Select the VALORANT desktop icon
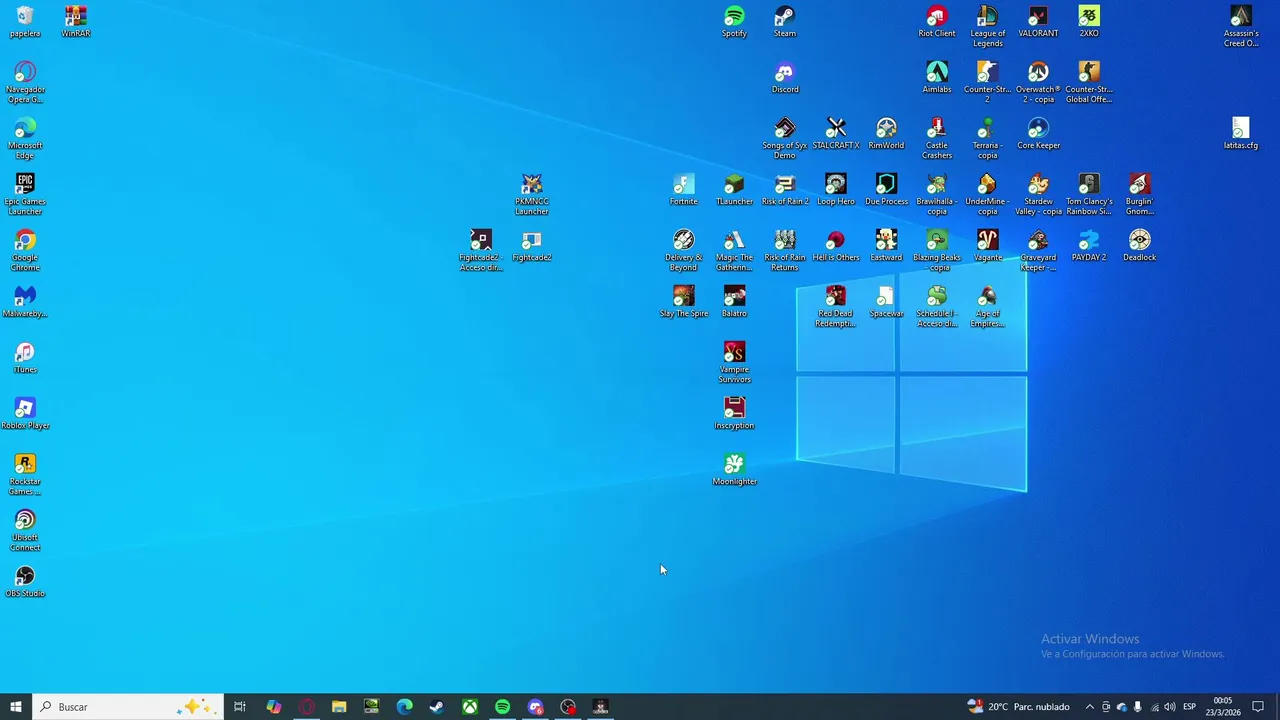The width and height of the screenshot is (1280, 720). [x=1038, y=22]
